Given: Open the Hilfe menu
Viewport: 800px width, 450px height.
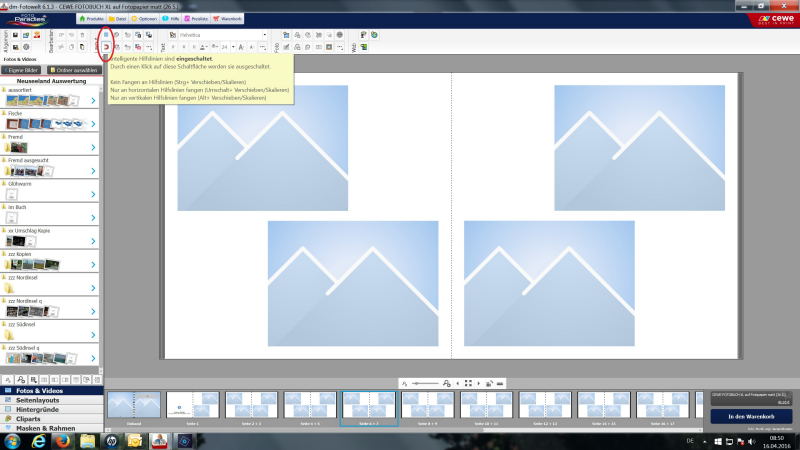Looking at the screenshot, I should [171, 19].
